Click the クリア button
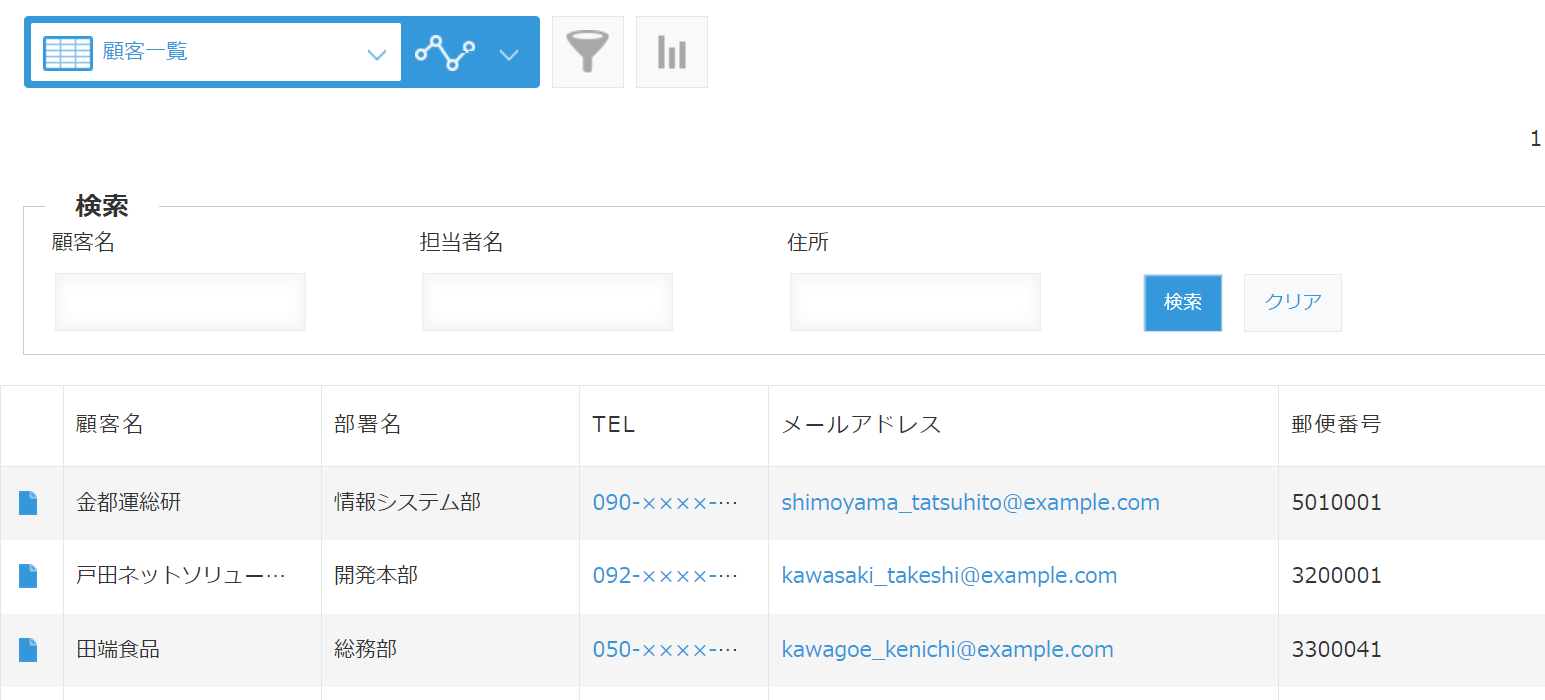 tap(1293, 302)
